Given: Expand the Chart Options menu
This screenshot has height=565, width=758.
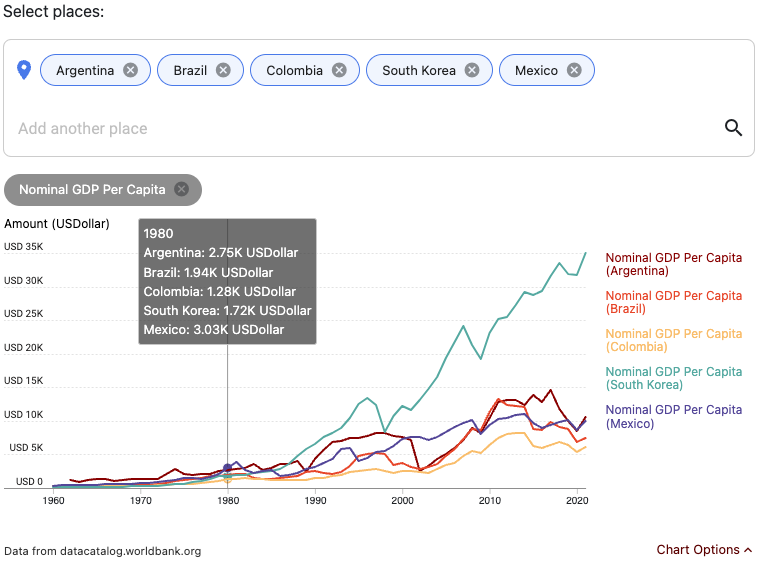Looking at the screenshot, I should (704, 550).
